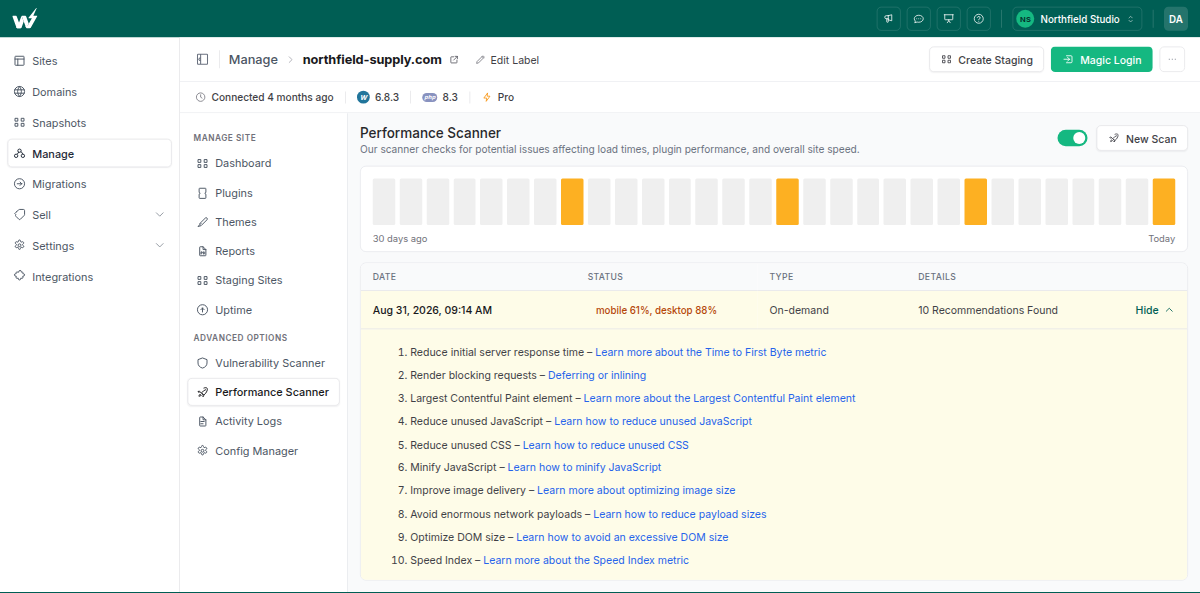Open Themes under Manage Site
Screen dimensions: 1200x593
coord(264,222)
